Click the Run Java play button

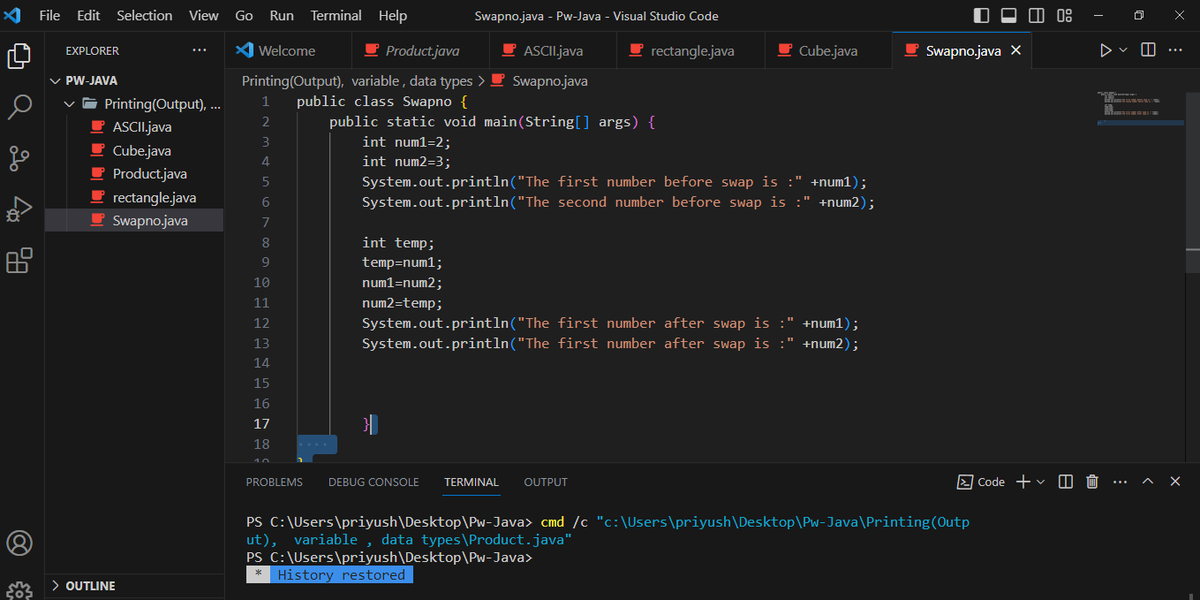click(x=1105, y=50)
